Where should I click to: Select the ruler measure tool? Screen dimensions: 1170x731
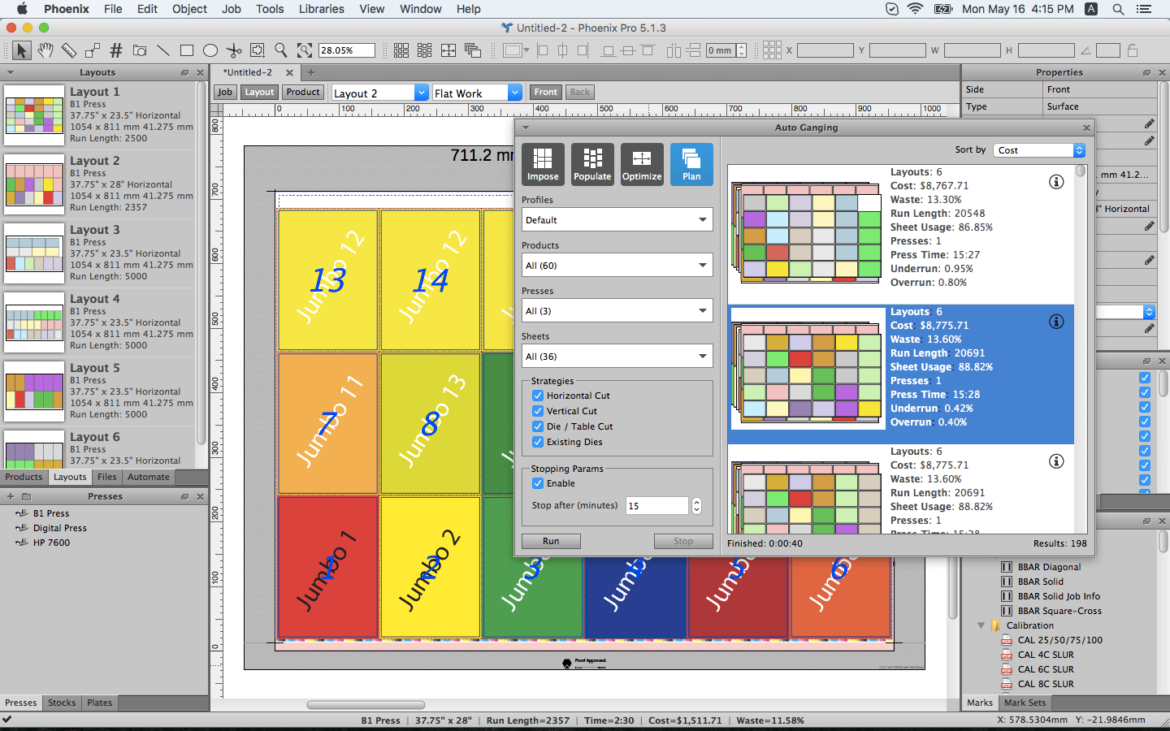69,51
